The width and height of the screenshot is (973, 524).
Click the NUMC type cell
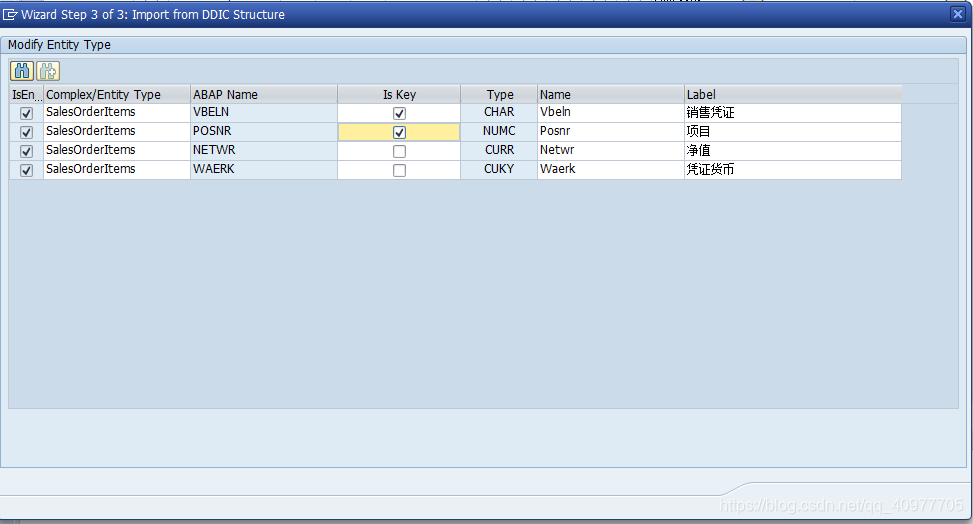pyautogui.click(x=499, y=132)
